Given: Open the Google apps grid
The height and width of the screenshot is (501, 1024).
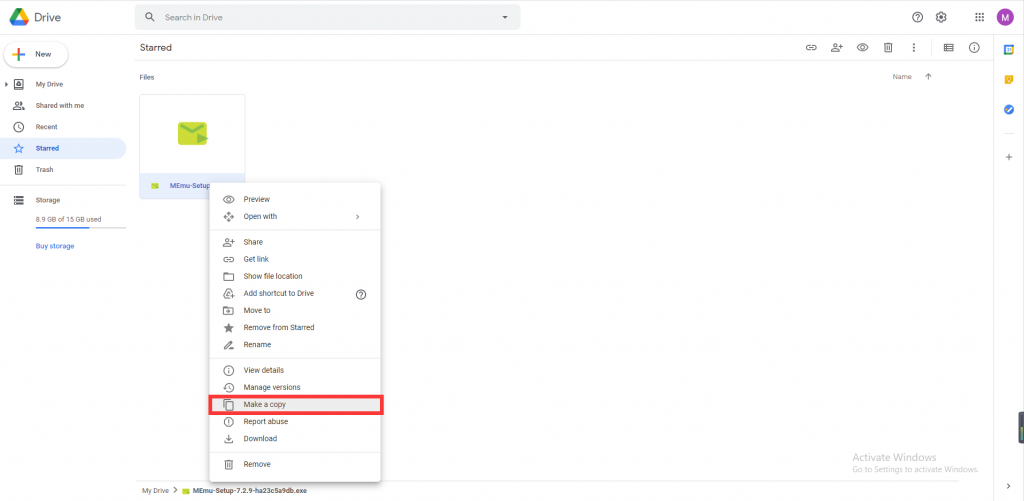Looking at the screenshot, I should 979,17.
